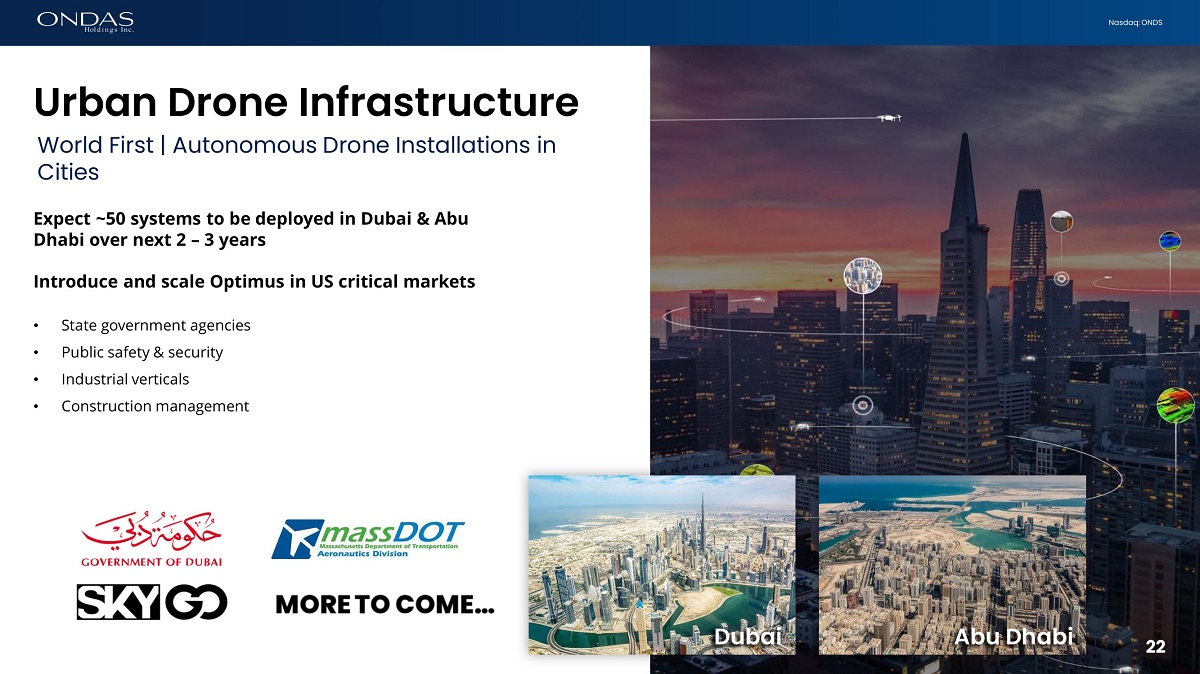The height and width of the screenshot is (674, 1200).
Task: Click the massDOT Aeronautics Division logo
Action: point(367,539)
